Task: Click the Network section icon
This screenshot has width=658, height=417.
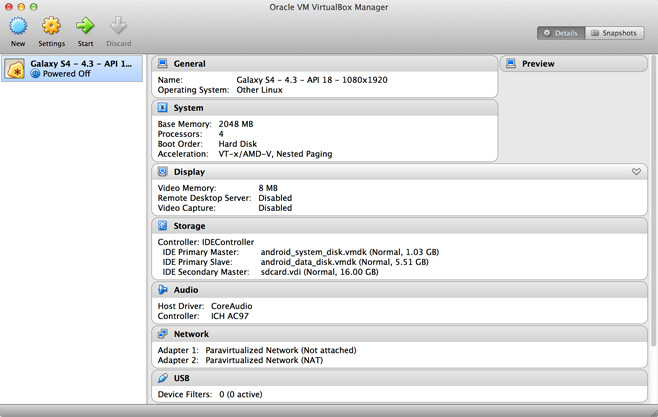Action: [x=162, y=334]
